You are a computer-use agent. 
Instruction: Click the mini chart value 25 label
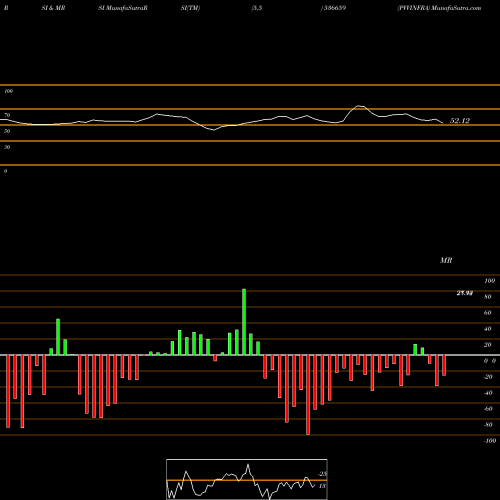pyautogui.click(x=322, y=474)
